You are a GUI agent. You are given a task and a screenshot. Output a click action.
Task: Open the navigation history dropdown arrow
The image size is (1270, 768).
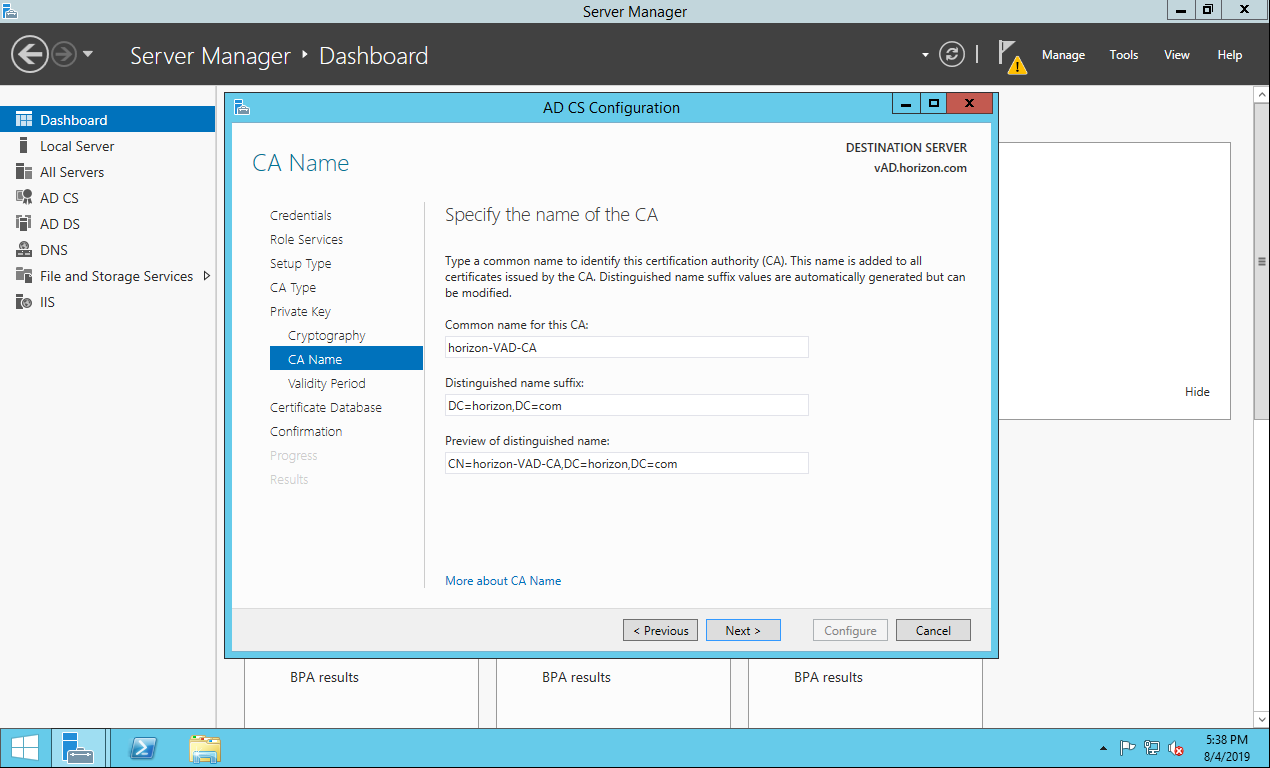tap(88, 55)
